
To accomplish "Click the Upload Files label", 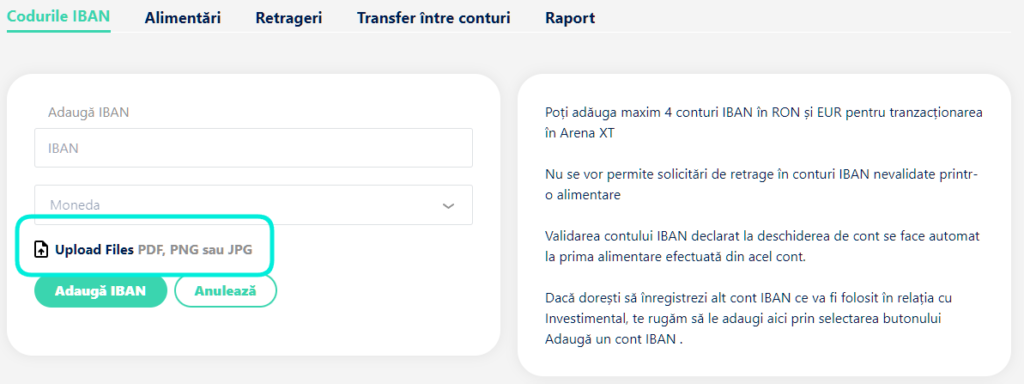I will 95,249.
